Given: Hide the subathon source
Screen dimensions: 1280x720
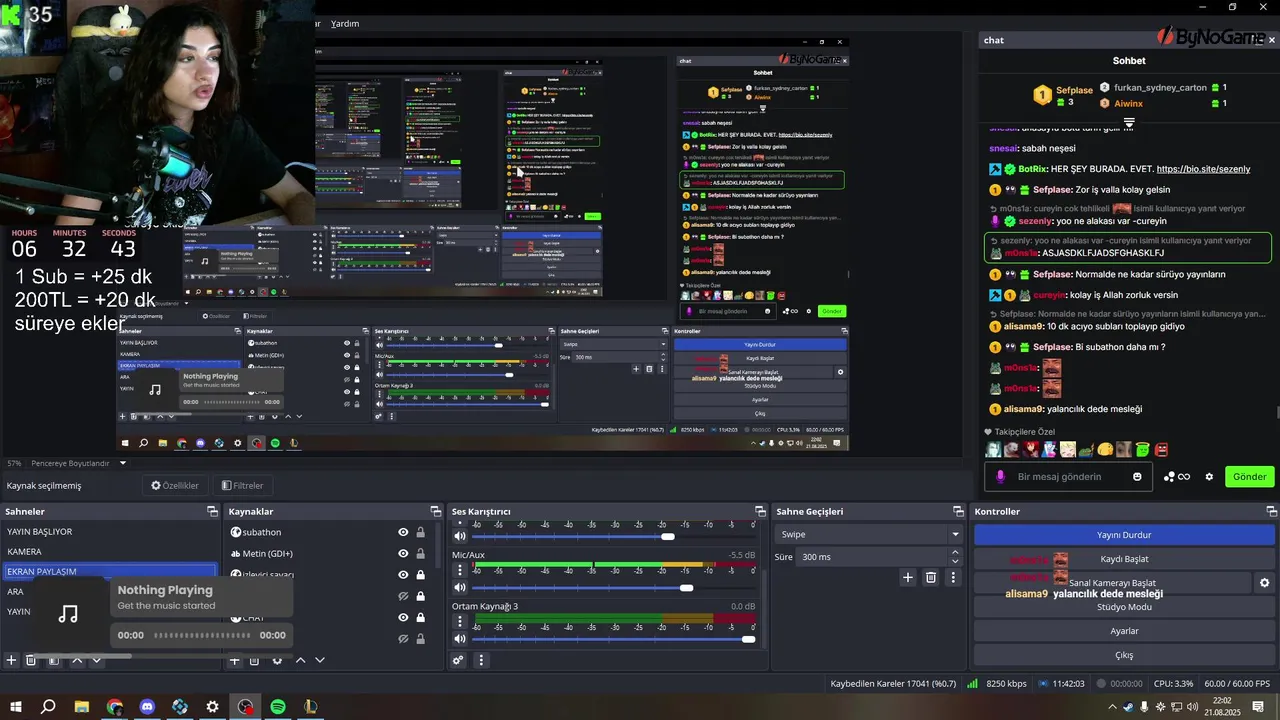Looking at the screenshot, I should click(403, 532).
